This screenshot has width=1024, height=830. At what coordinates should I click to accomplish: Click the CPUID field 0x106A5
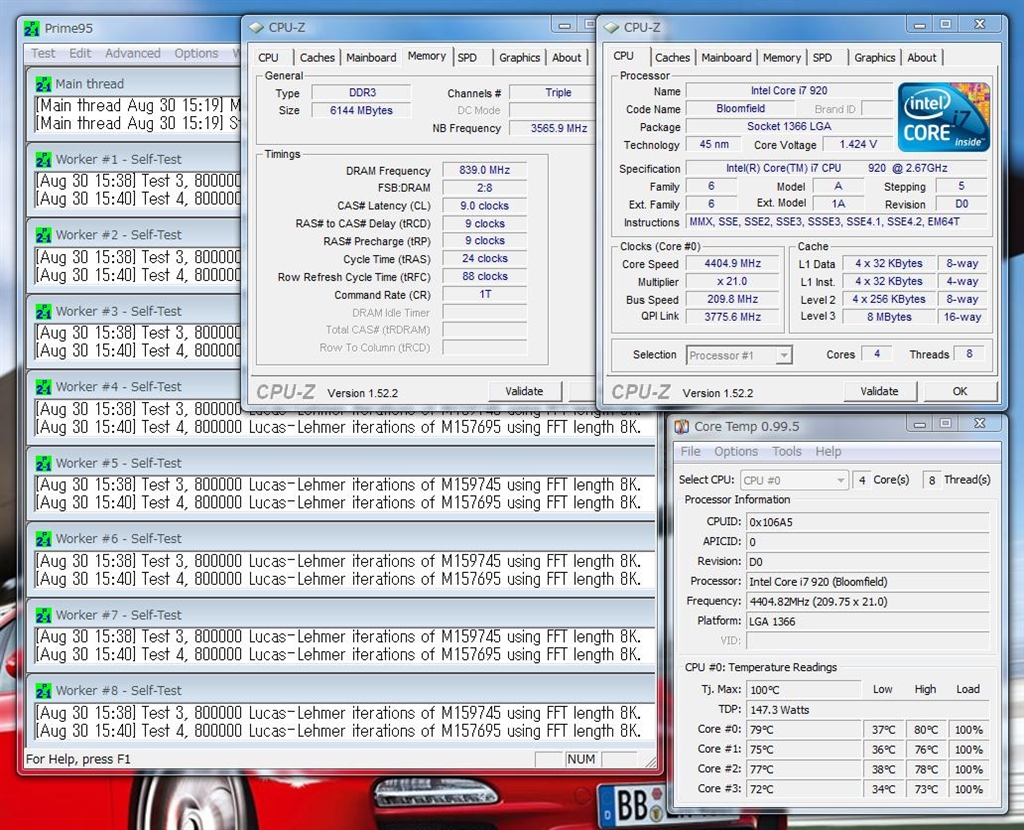click(868, 522)
